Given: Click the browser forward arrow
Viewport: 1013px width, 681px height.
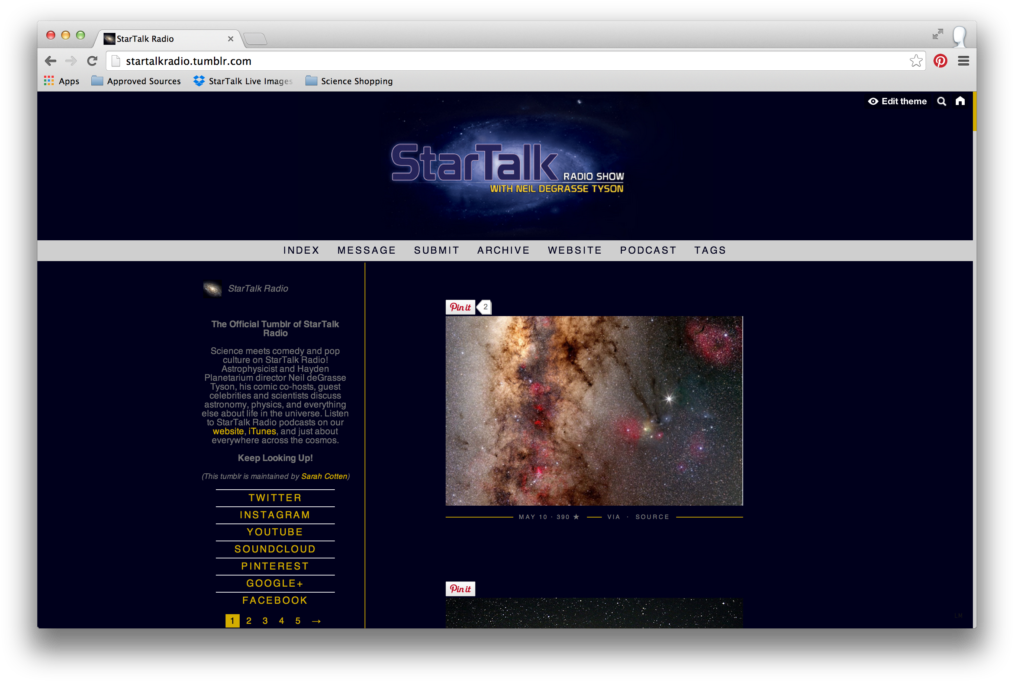Looking at the screenshot, I should point(71,61).
